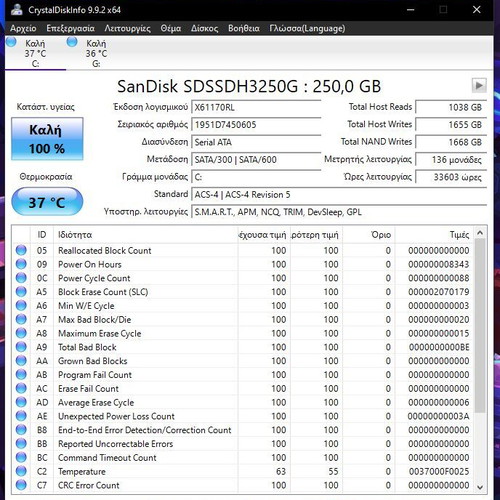Click the serial number field 1951D7450605
The height and width of the screenshot is (500, 500).
point(256,125)
